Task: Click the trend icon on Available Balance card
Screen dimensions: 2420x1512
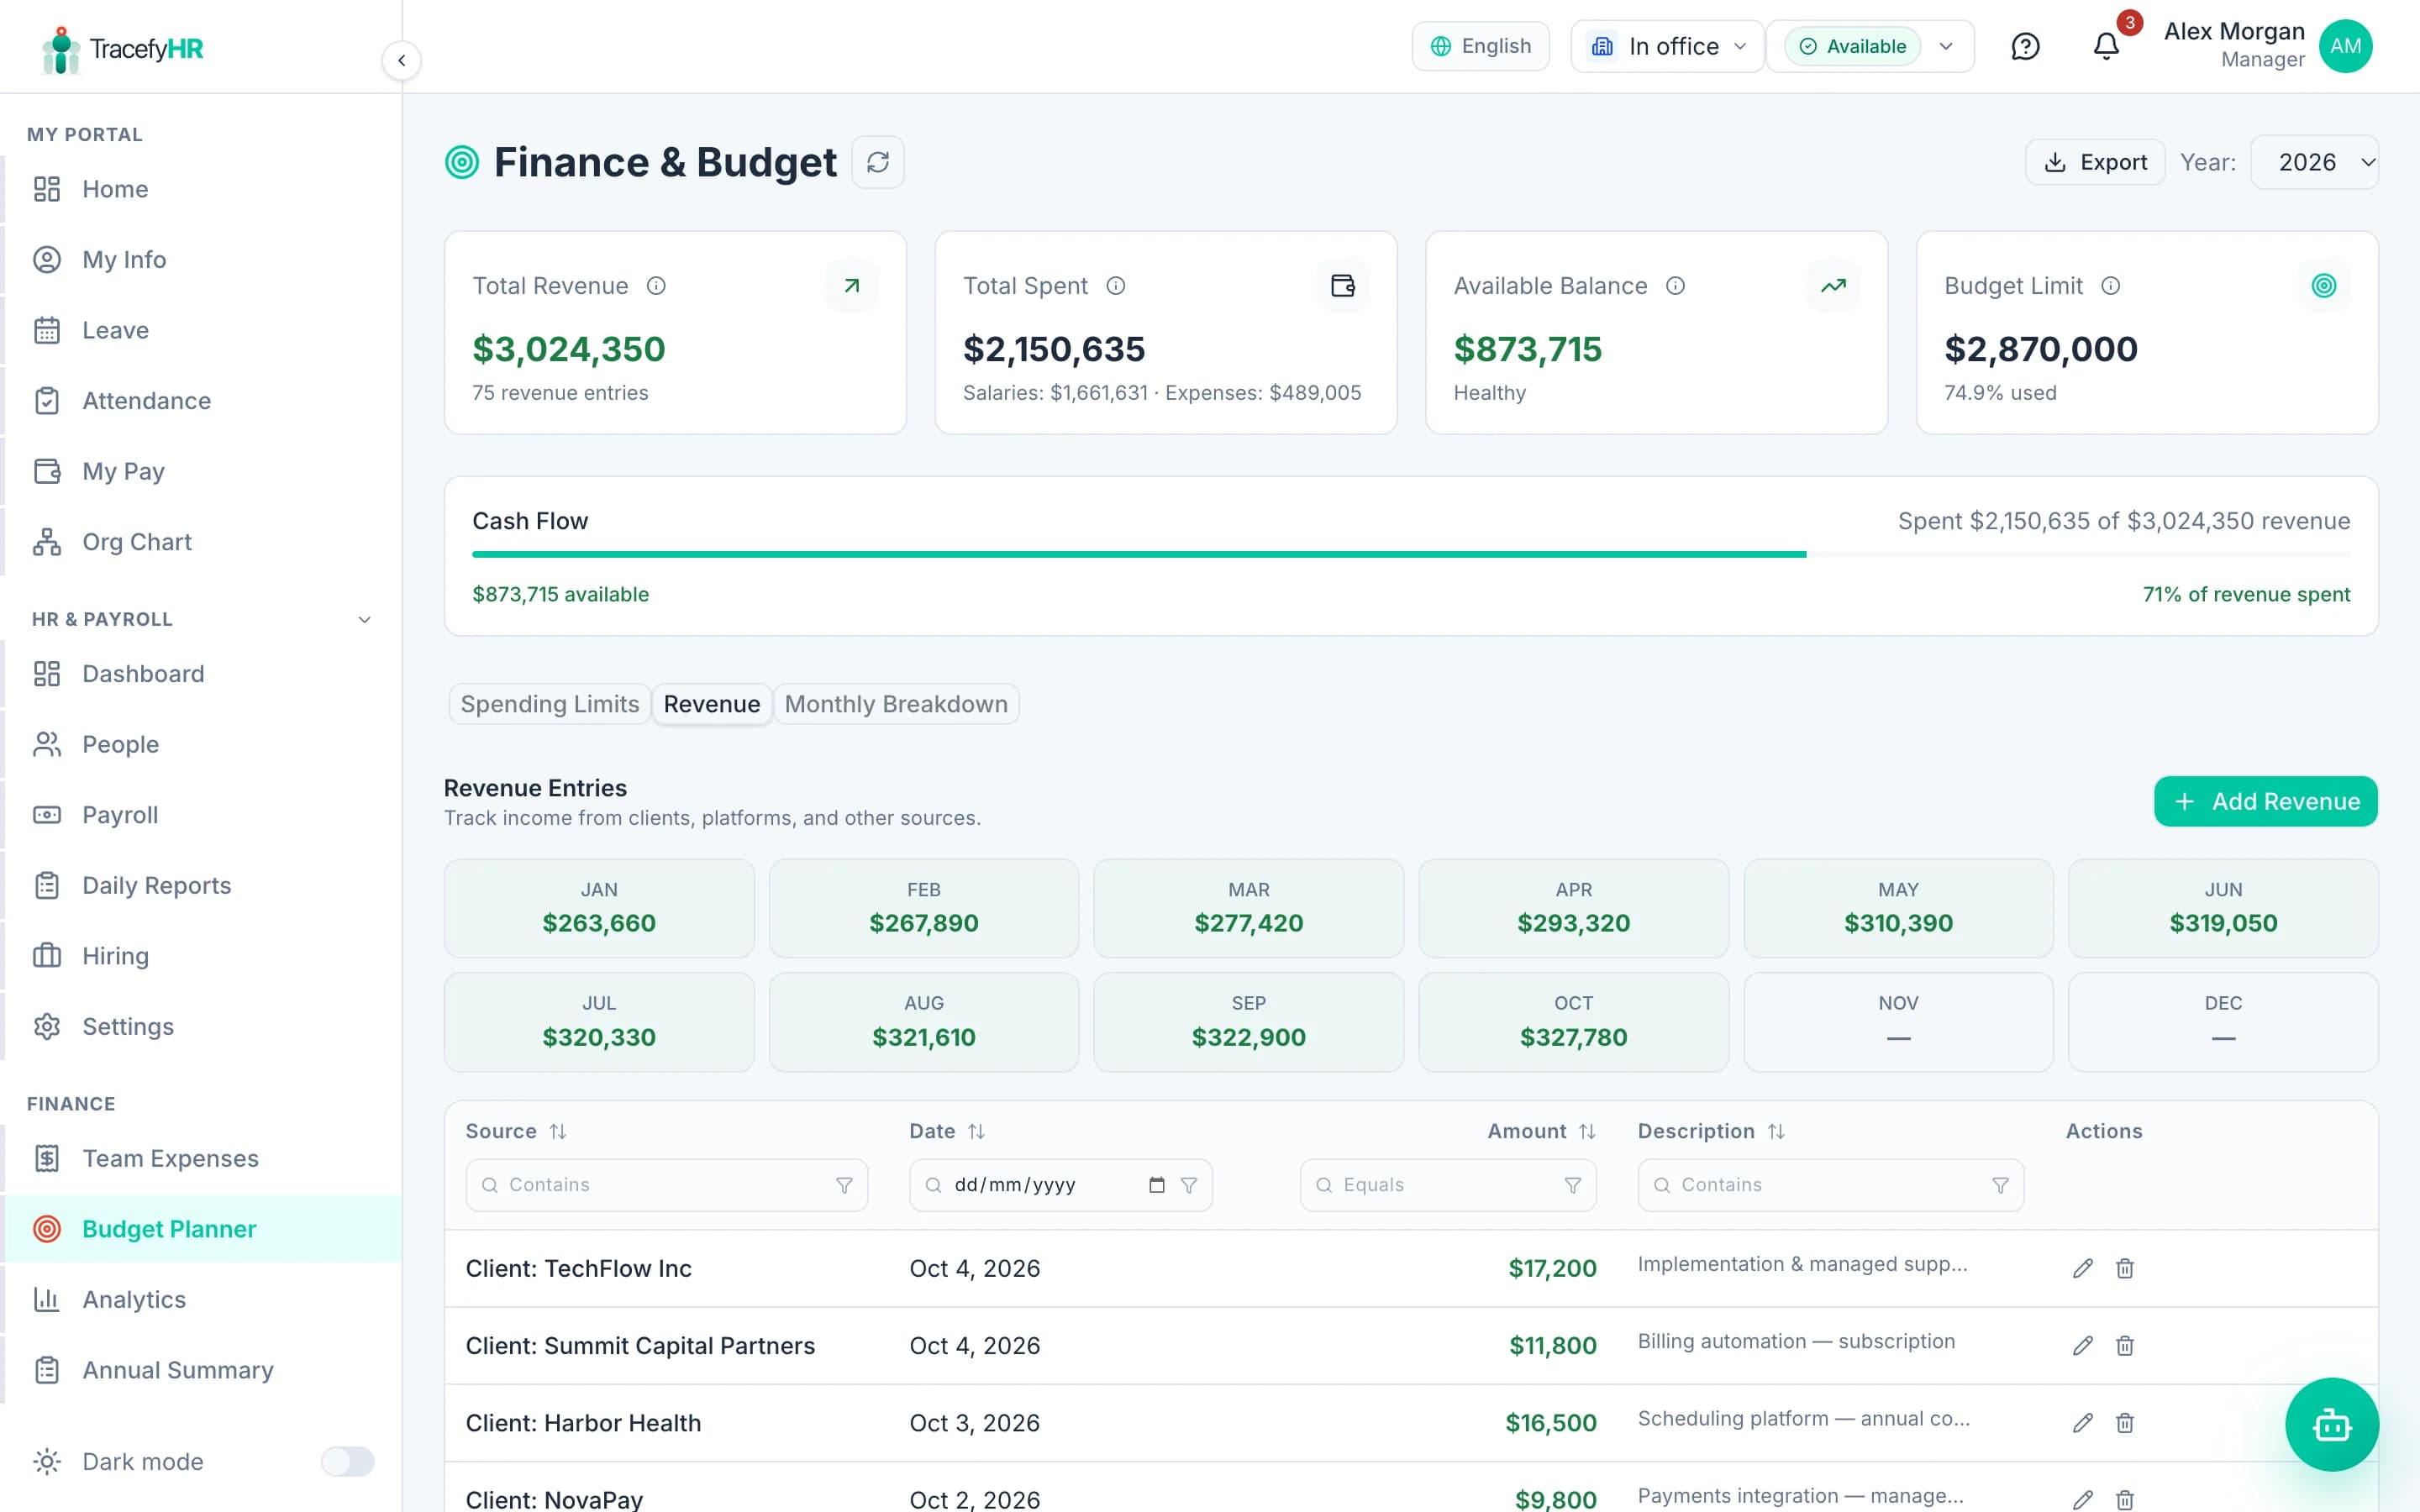Action: 1833,286
